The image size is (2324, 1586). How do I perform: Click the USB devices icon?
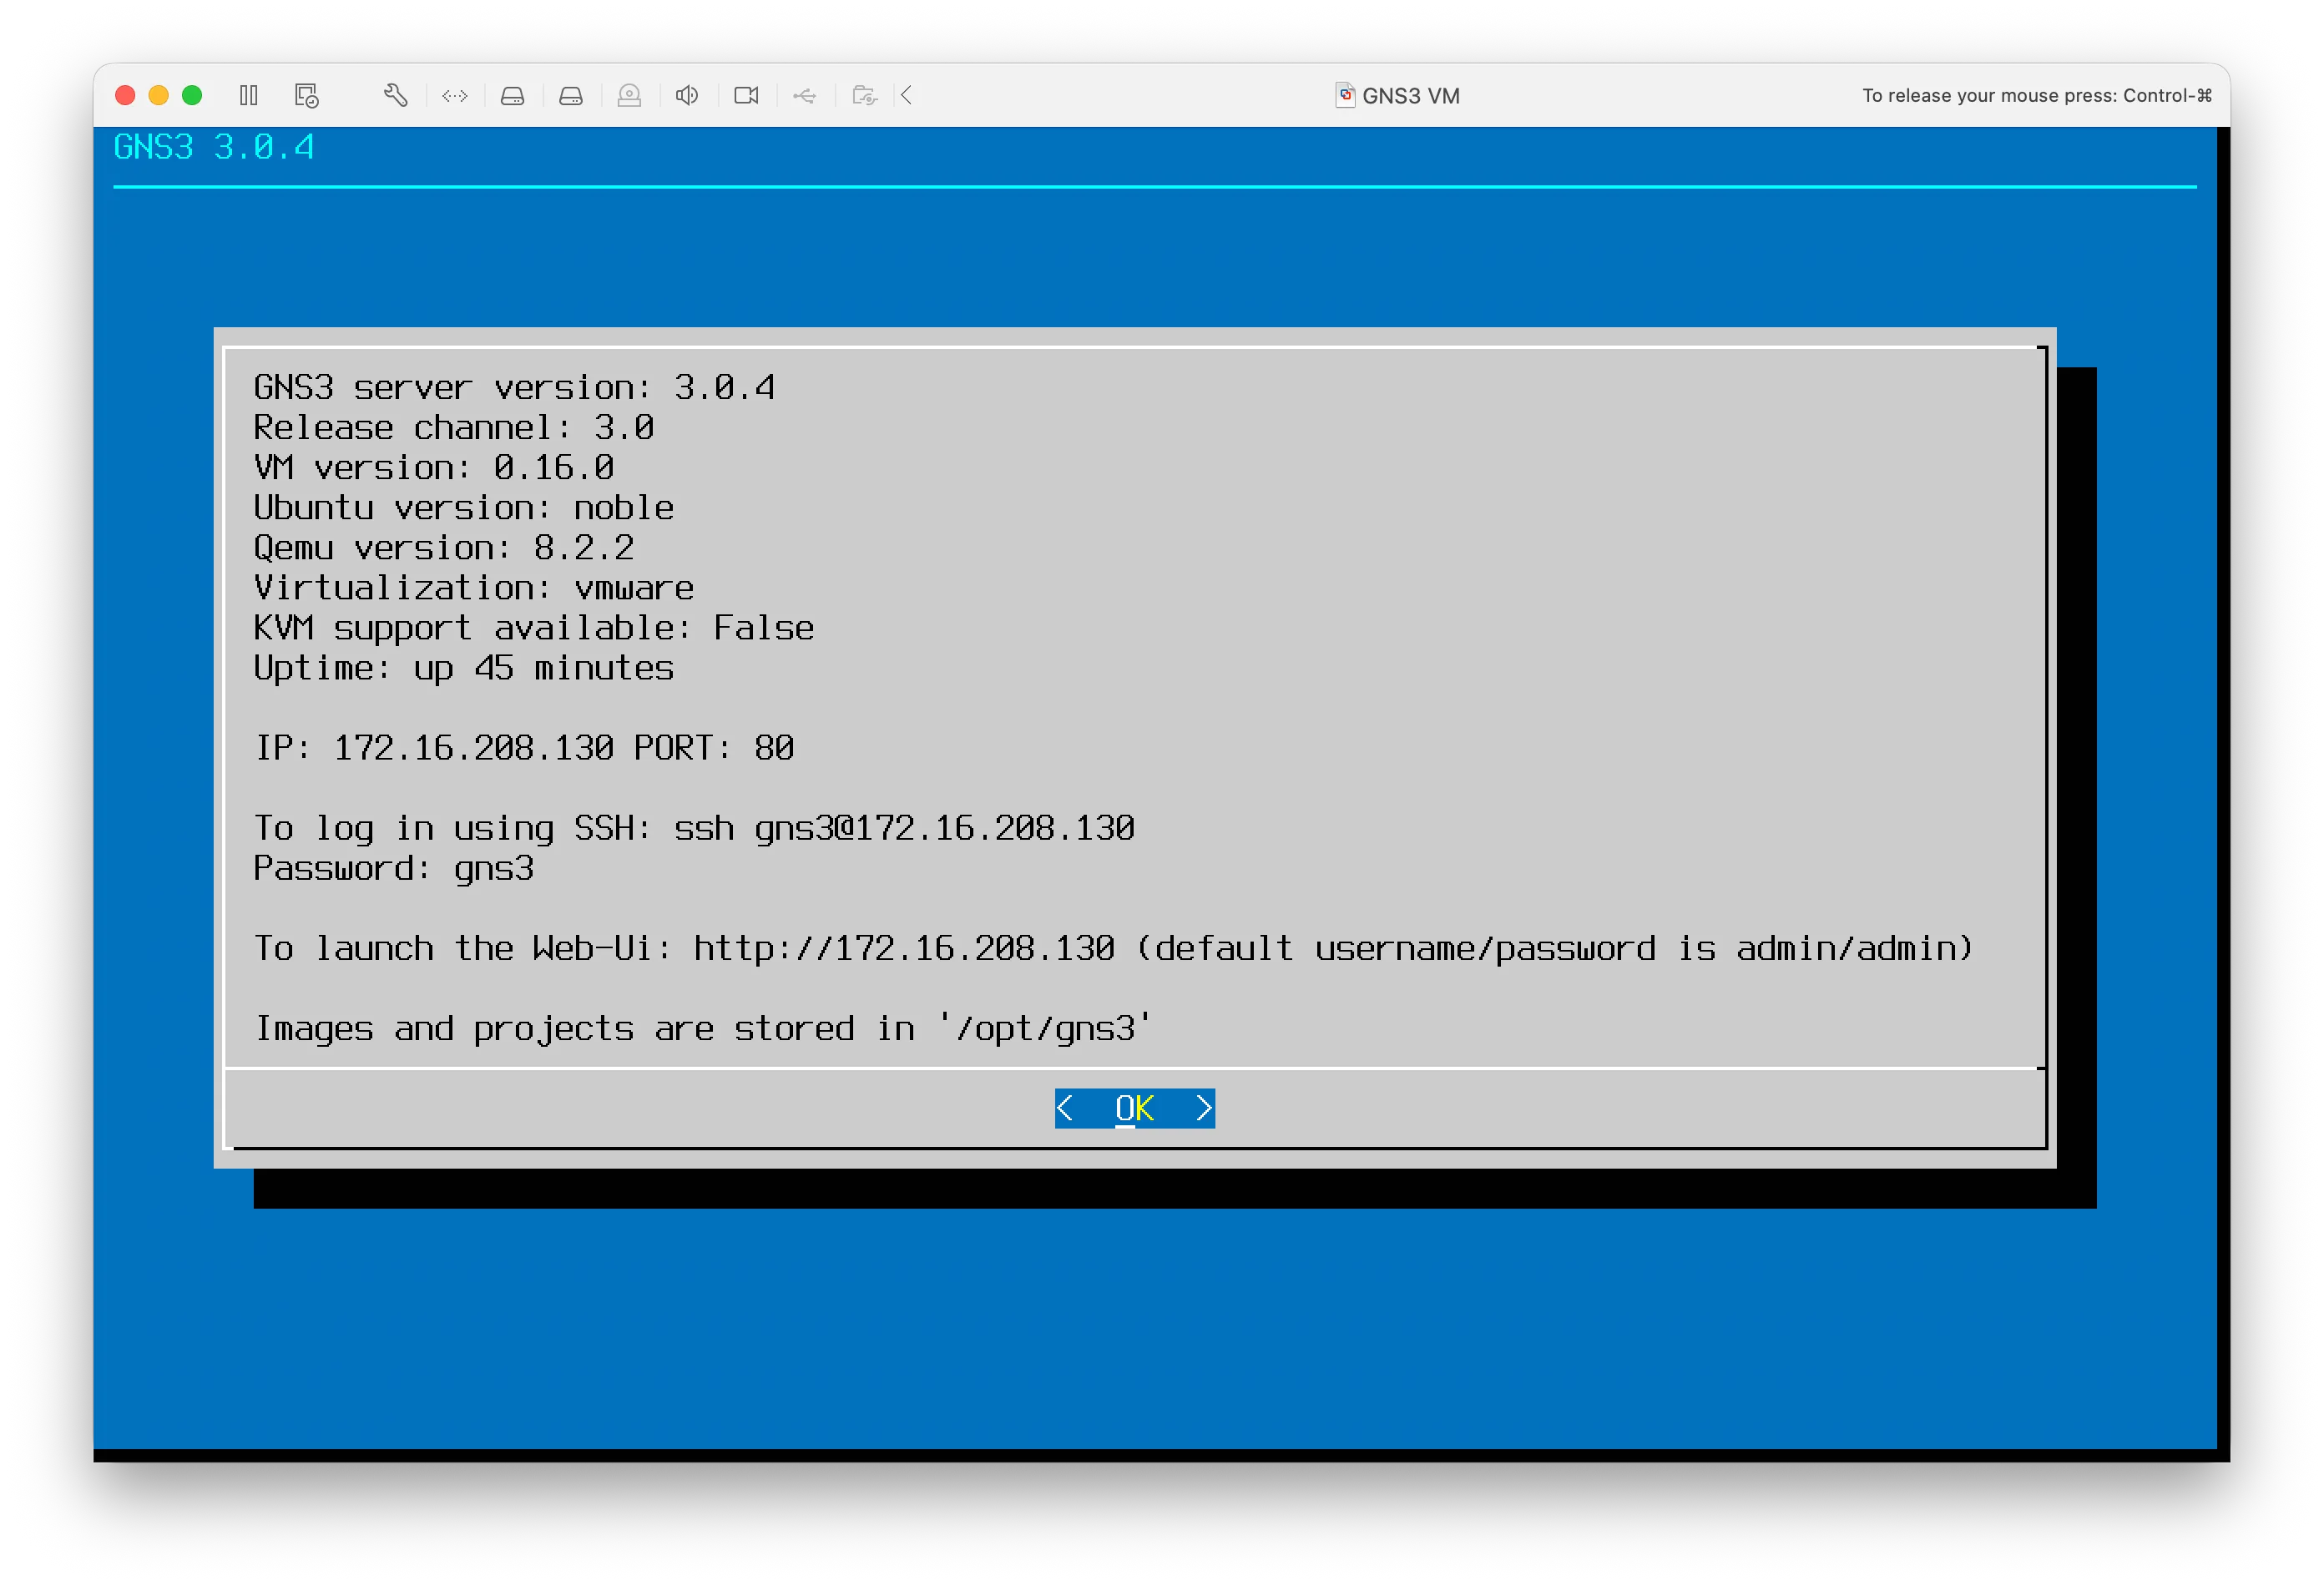[x=805, y=95]
